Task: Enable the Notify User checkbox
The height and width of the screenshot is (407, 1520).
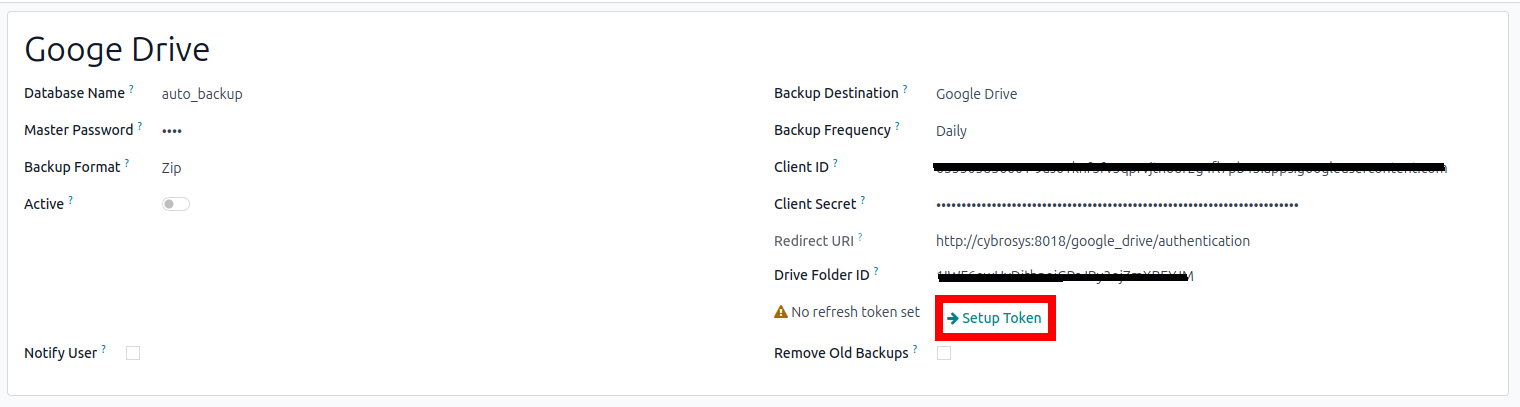Action: point(133,353)
